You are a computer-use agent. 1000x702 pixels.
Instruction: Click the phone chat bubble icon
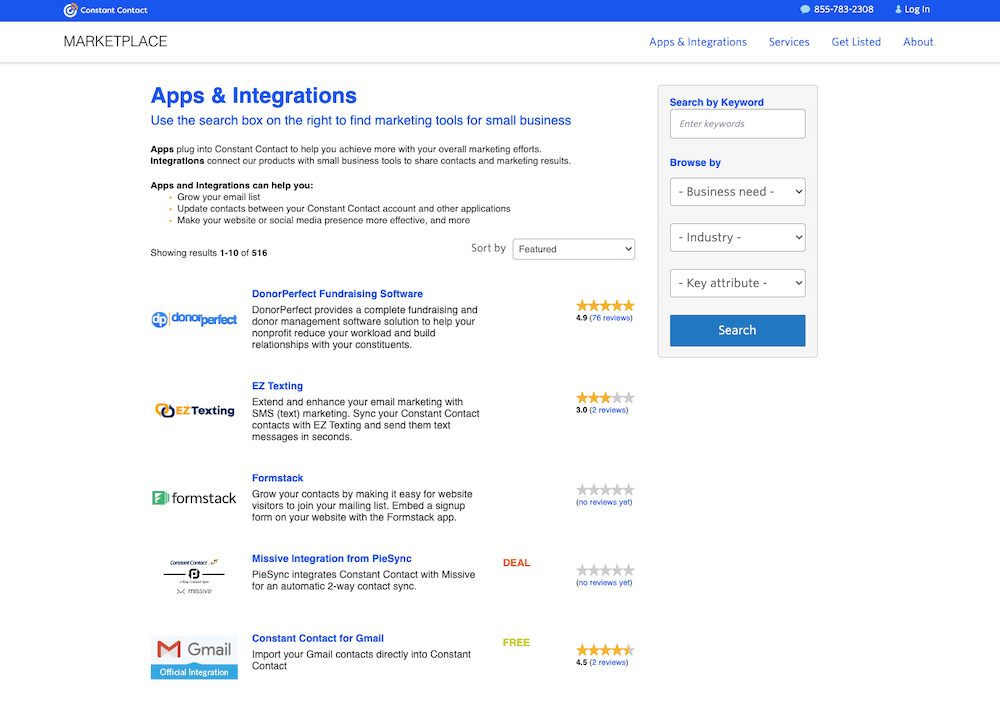click(805, 10)
